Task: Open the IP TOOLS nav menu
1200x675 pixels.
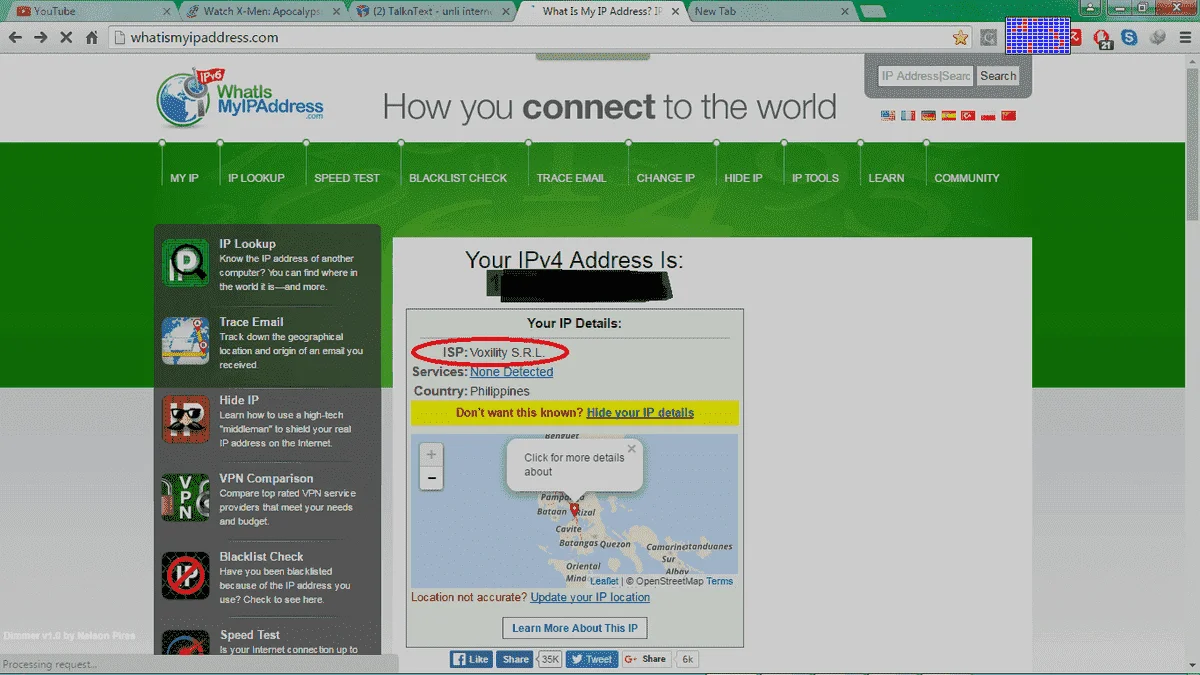Action: click(x=815, y=178)
